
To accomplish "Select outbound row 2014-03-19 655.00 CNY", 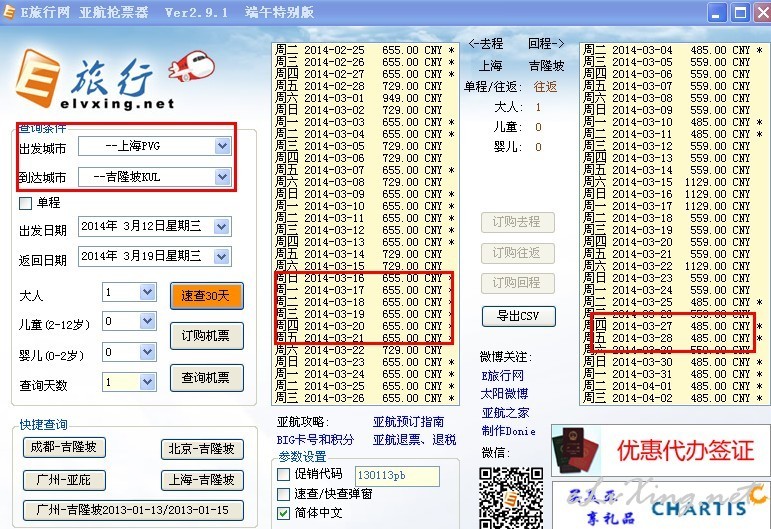I will pos(365,314).
